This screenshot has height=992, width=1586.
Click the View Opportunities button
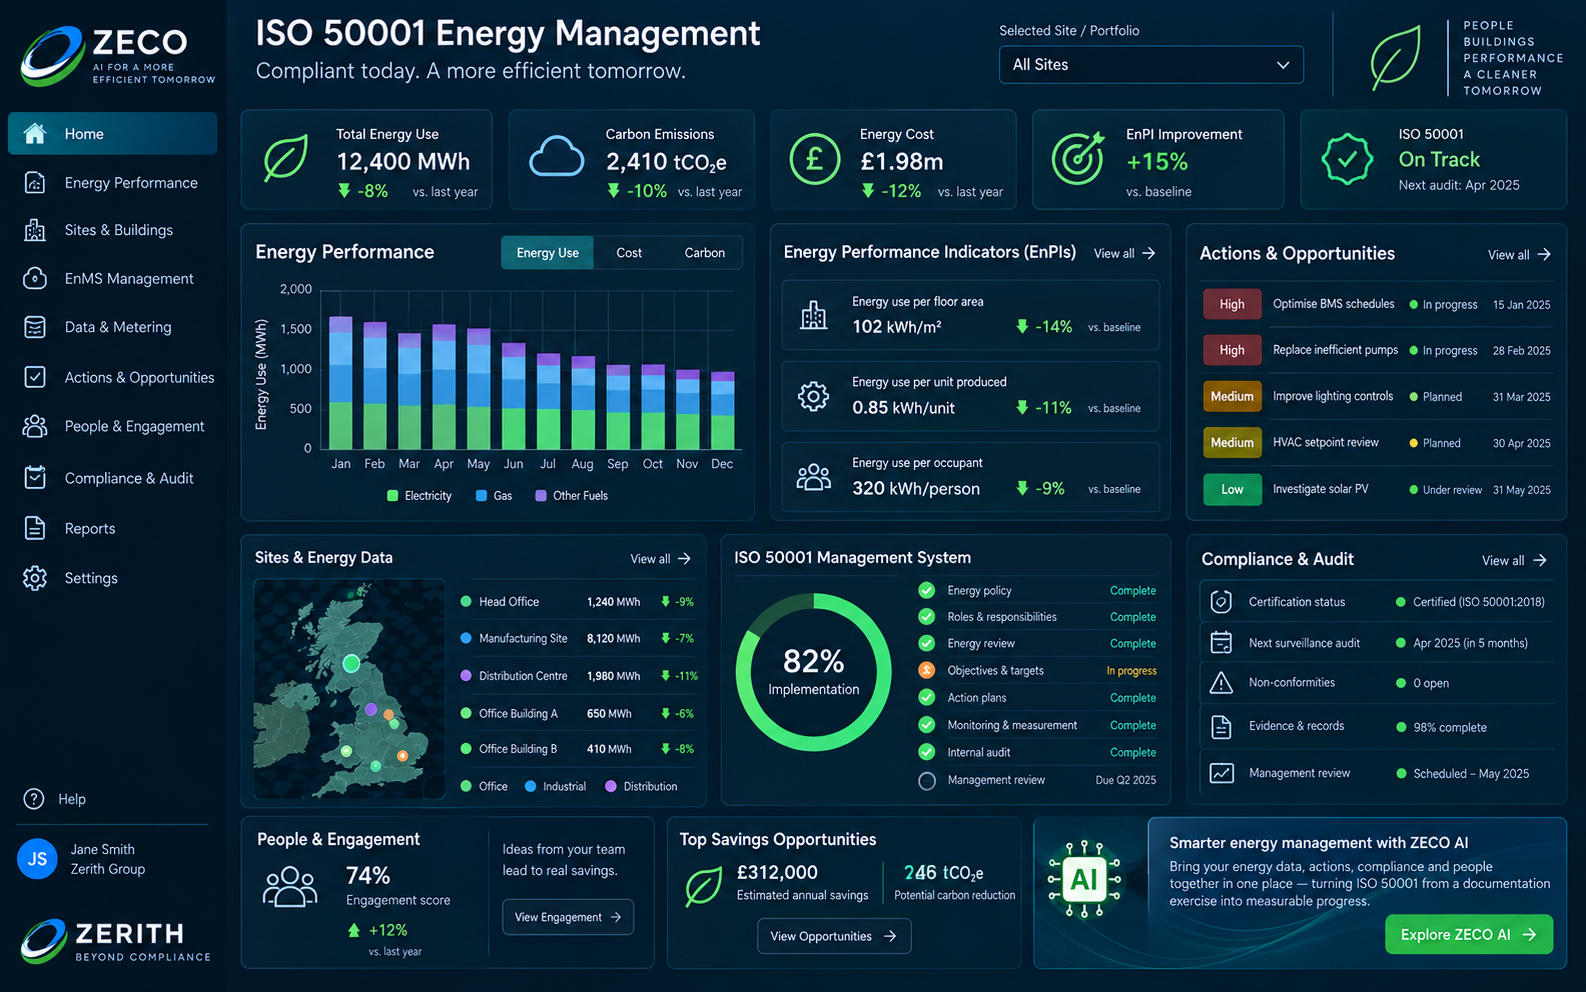click(834, 936)
